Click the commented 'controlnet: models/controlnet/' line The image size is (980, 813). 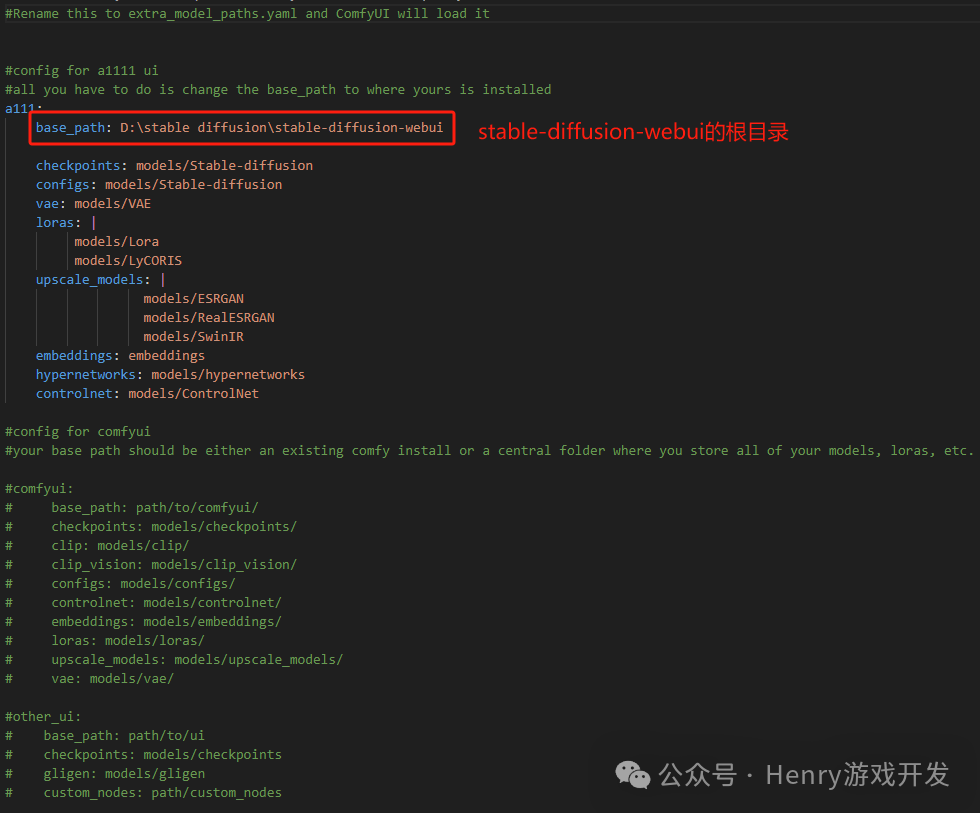pyautogui.click(x=166, y=602)
